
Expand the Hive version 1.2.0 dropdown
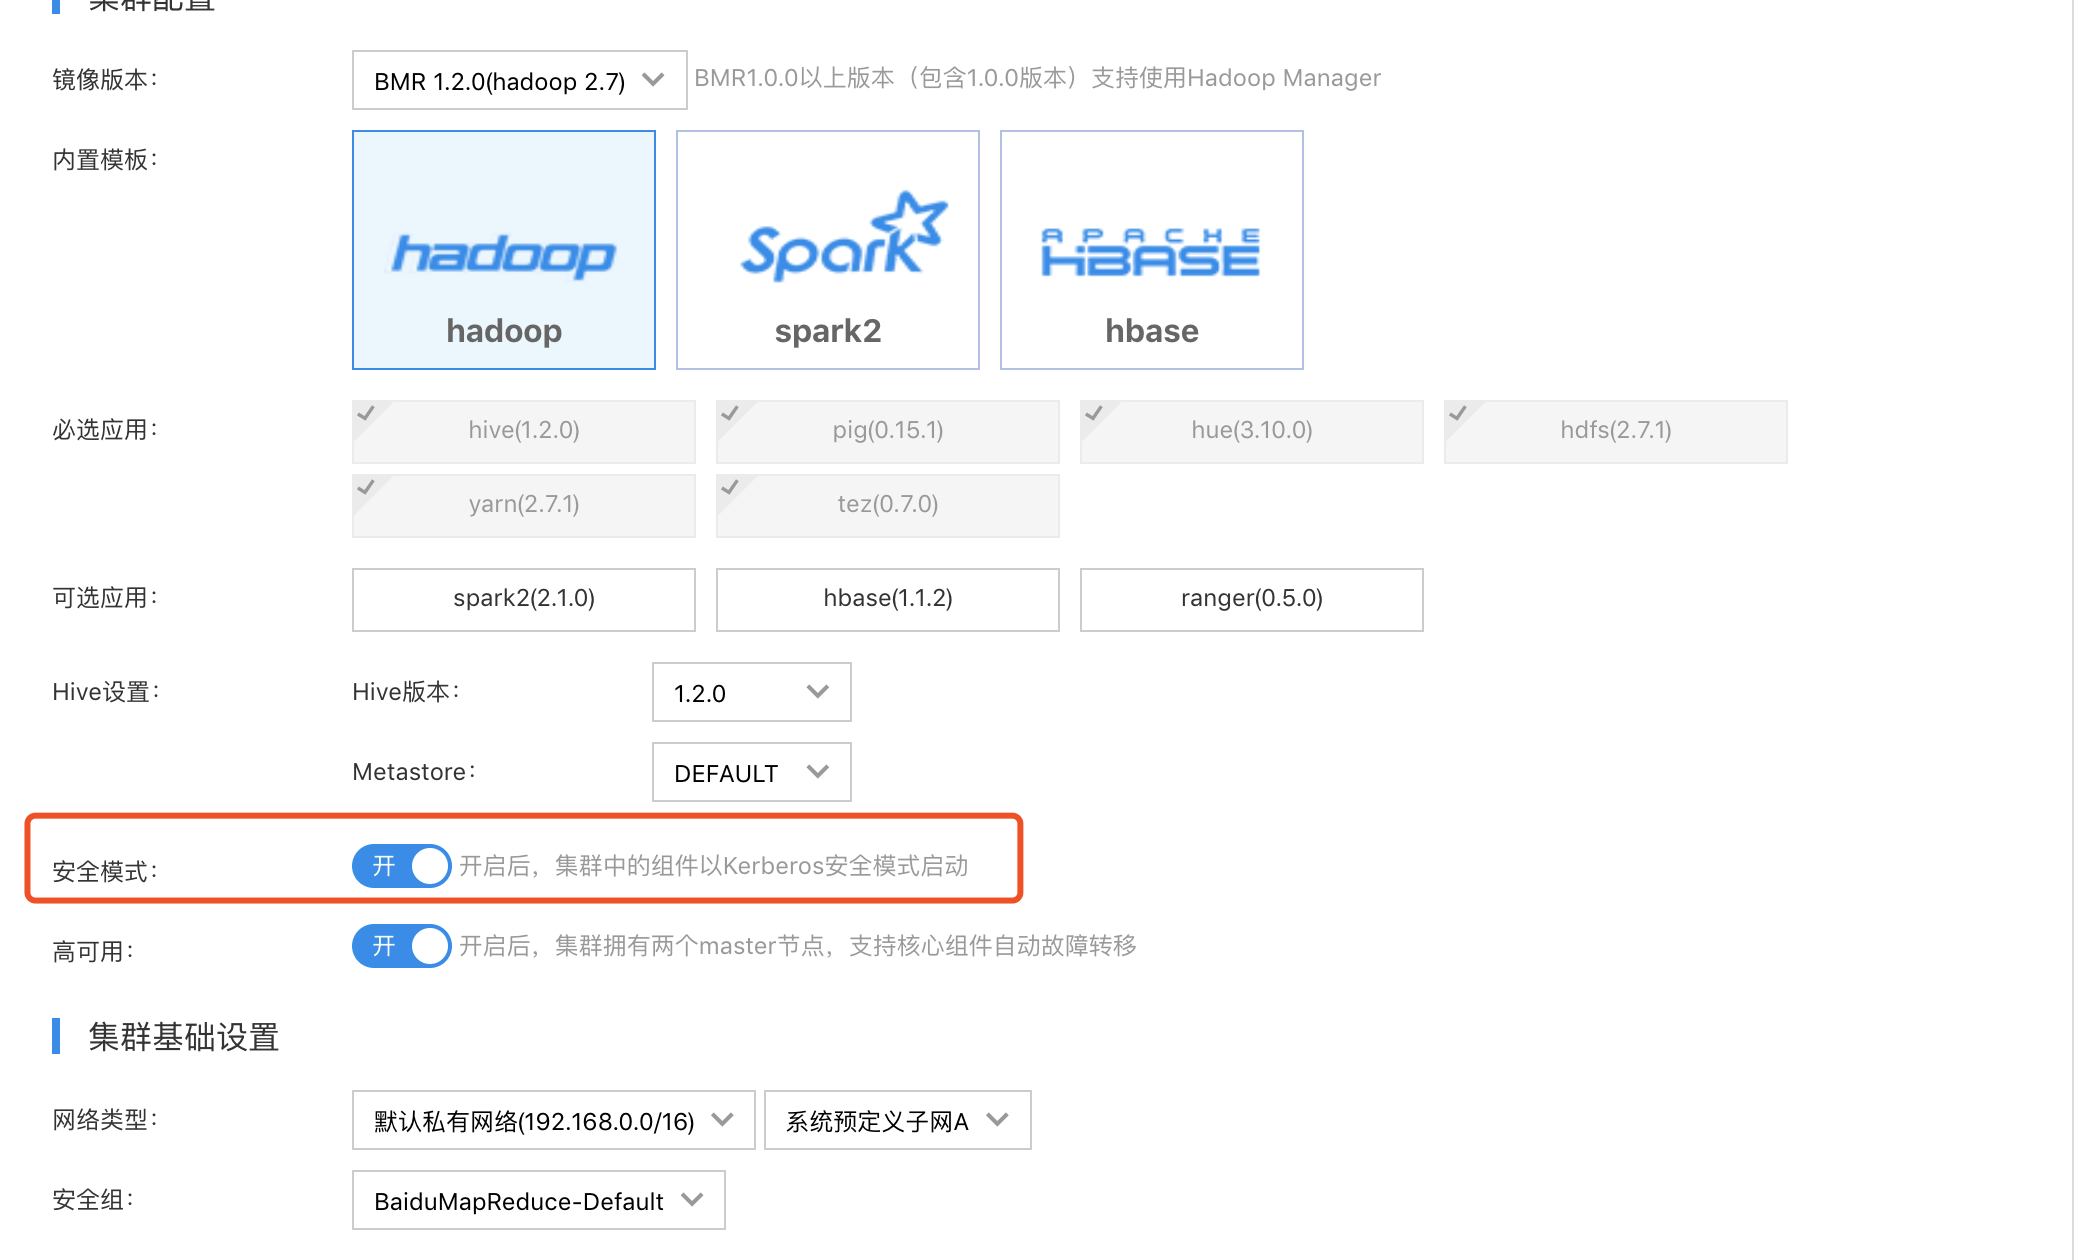click(x=751, y=692)
